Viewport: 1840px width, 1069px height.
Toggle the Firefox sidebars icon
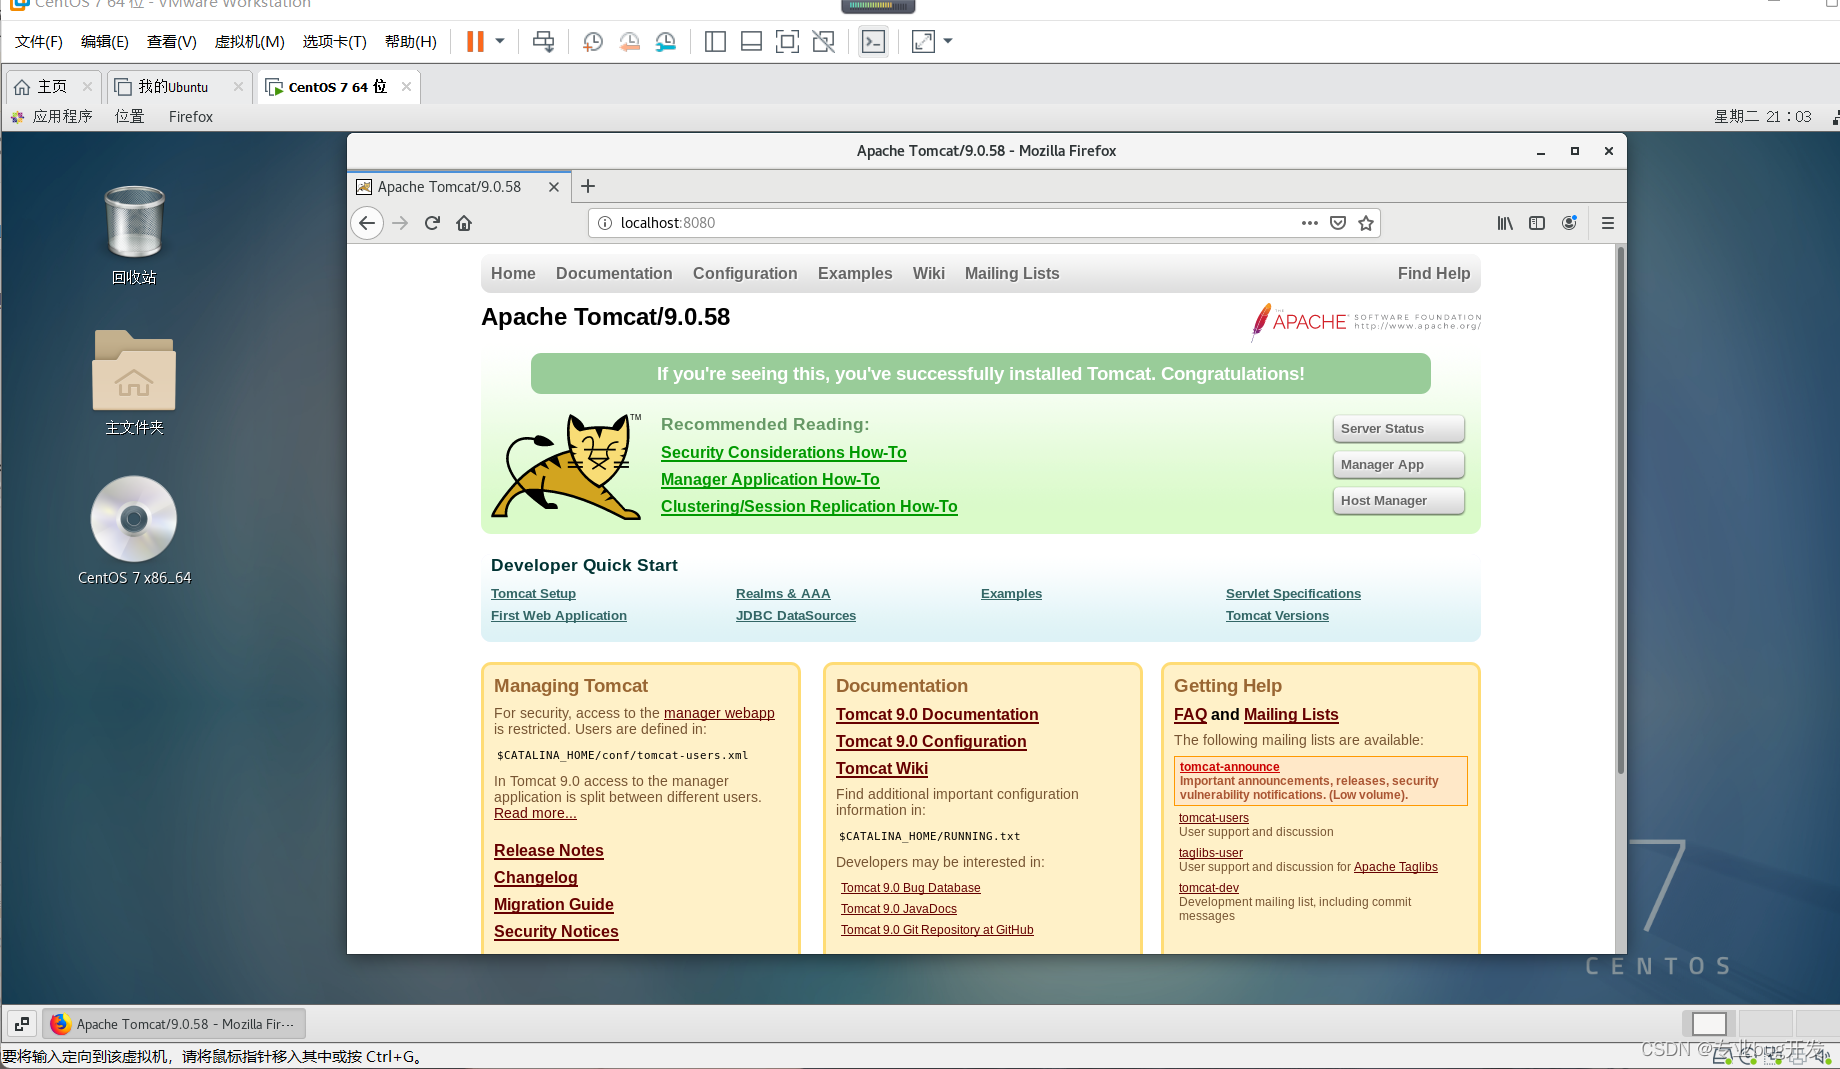pyautogui.click(x=1537, y=223)
